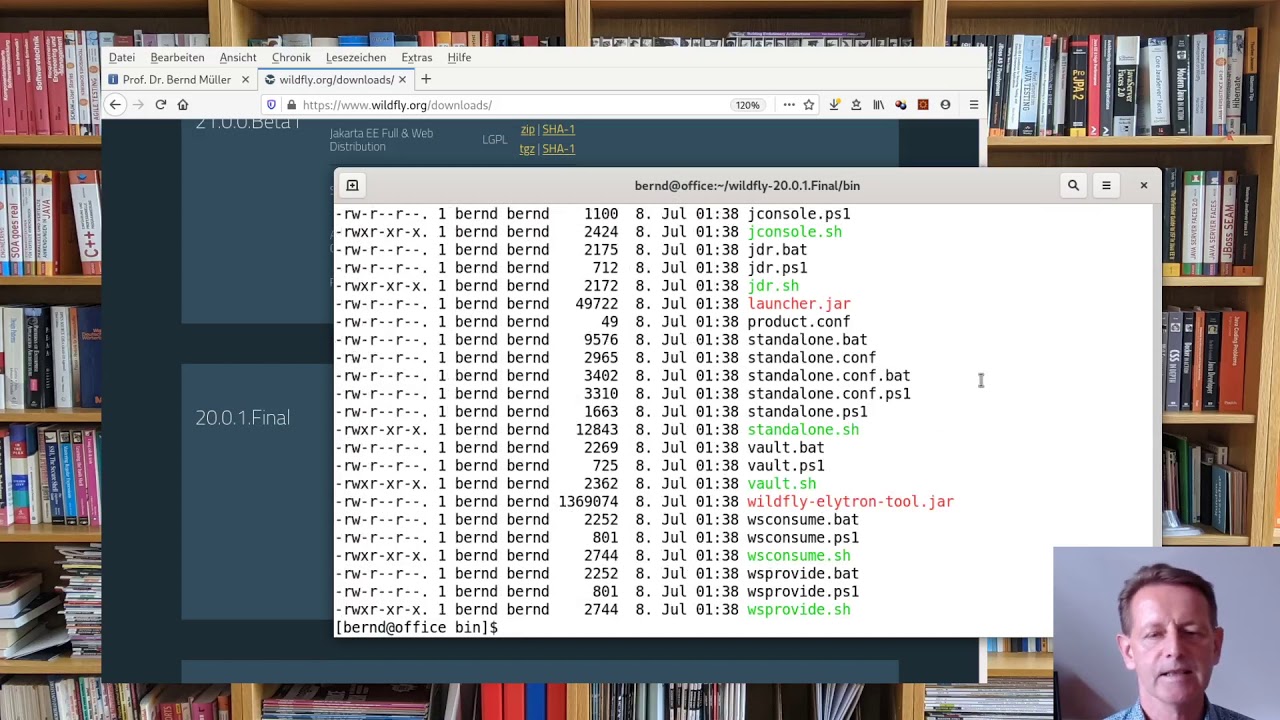Open the Firefox downloads arrow panel
1280x720 pixels.
(x=834, y=105)
